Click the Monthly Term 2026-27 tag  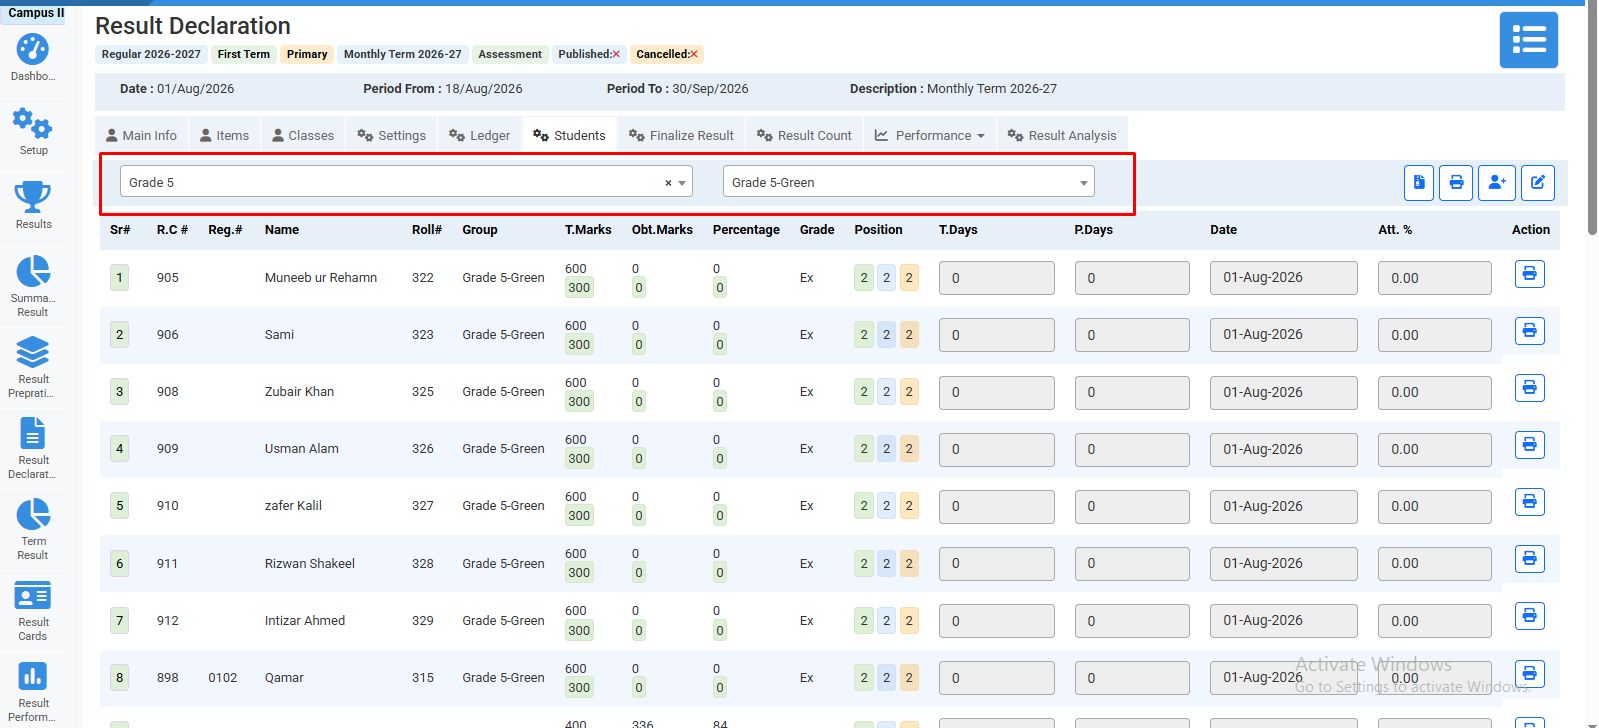(x=403, y=54)
